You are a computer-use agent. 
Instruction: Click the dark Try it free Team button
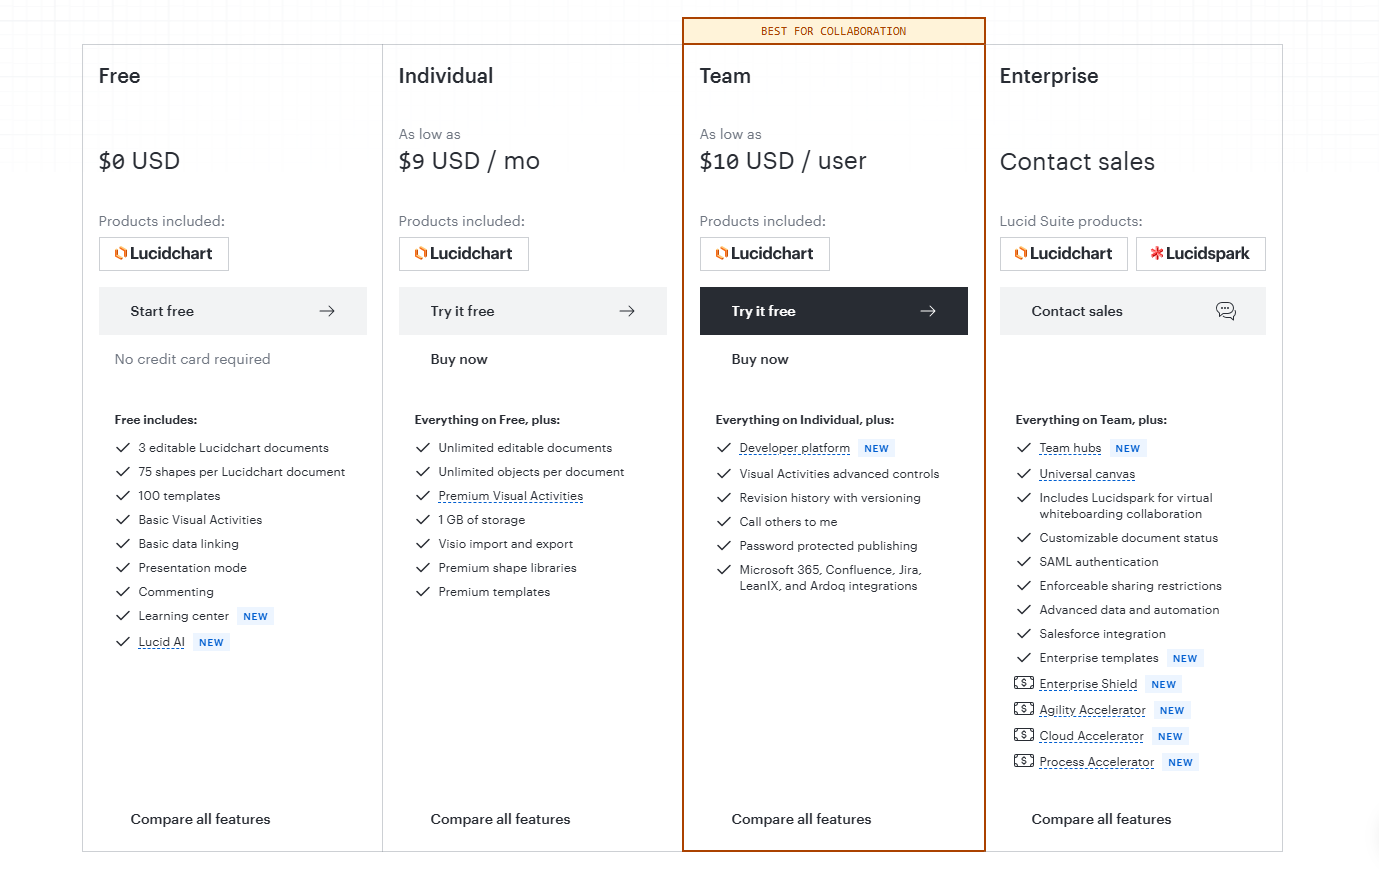click(834, 311)
